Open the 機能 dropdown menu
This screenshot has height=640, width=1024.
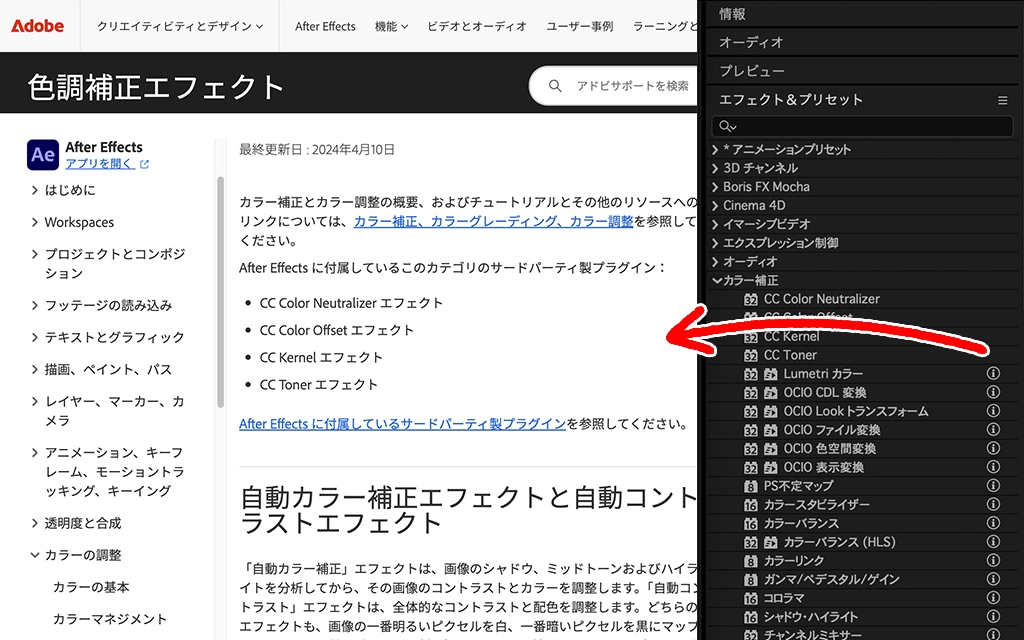tap(391, 26)
